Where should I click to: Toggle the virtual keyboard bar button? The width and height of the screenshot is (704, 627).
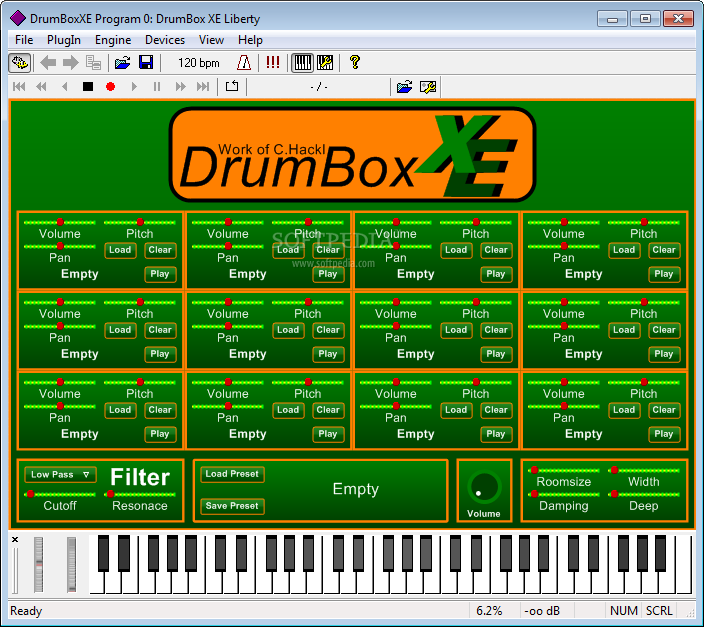point(302,62)
